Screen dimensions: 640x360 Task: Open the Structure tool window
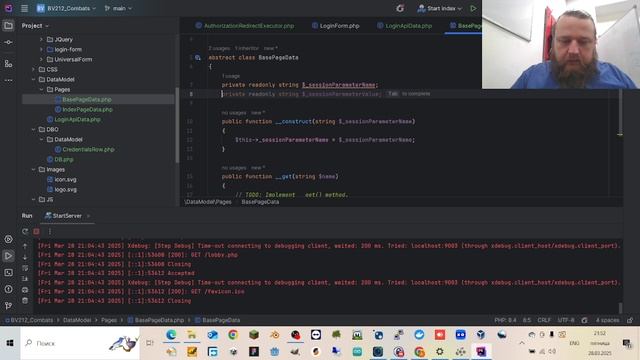point(8,64)
